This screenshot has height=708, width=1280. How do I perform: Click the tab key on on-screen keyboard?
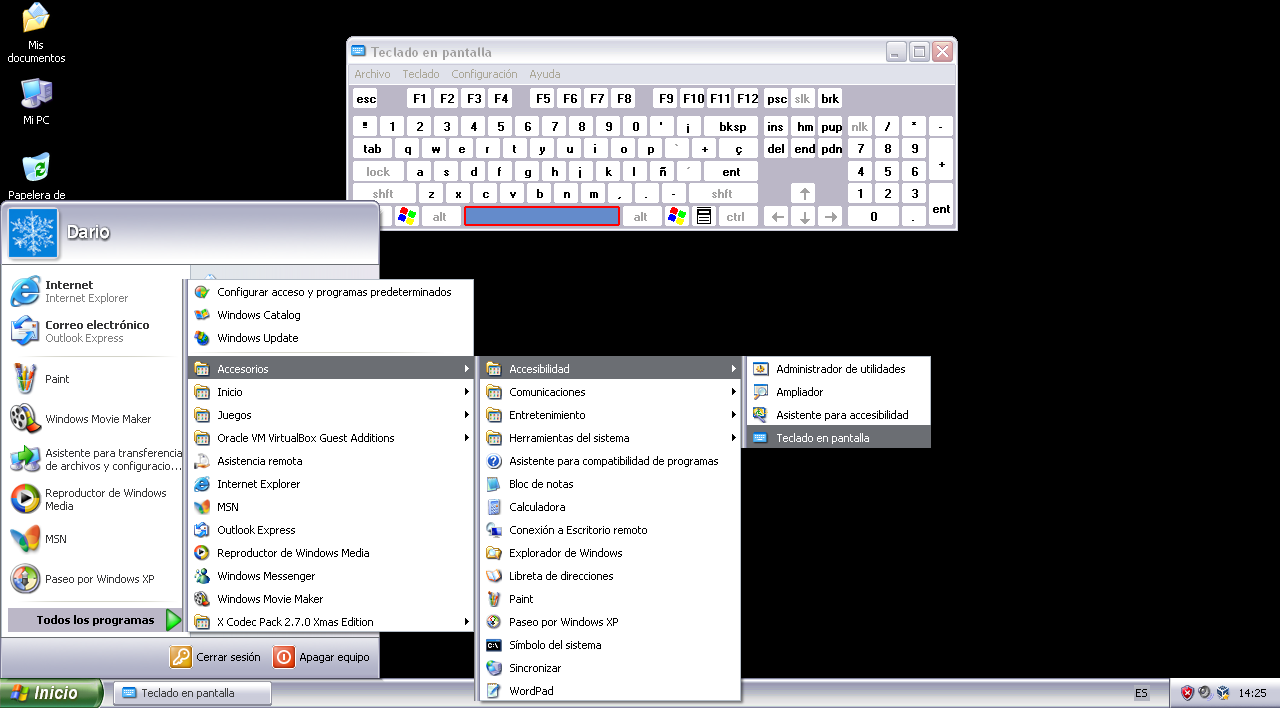click(372, 148)
